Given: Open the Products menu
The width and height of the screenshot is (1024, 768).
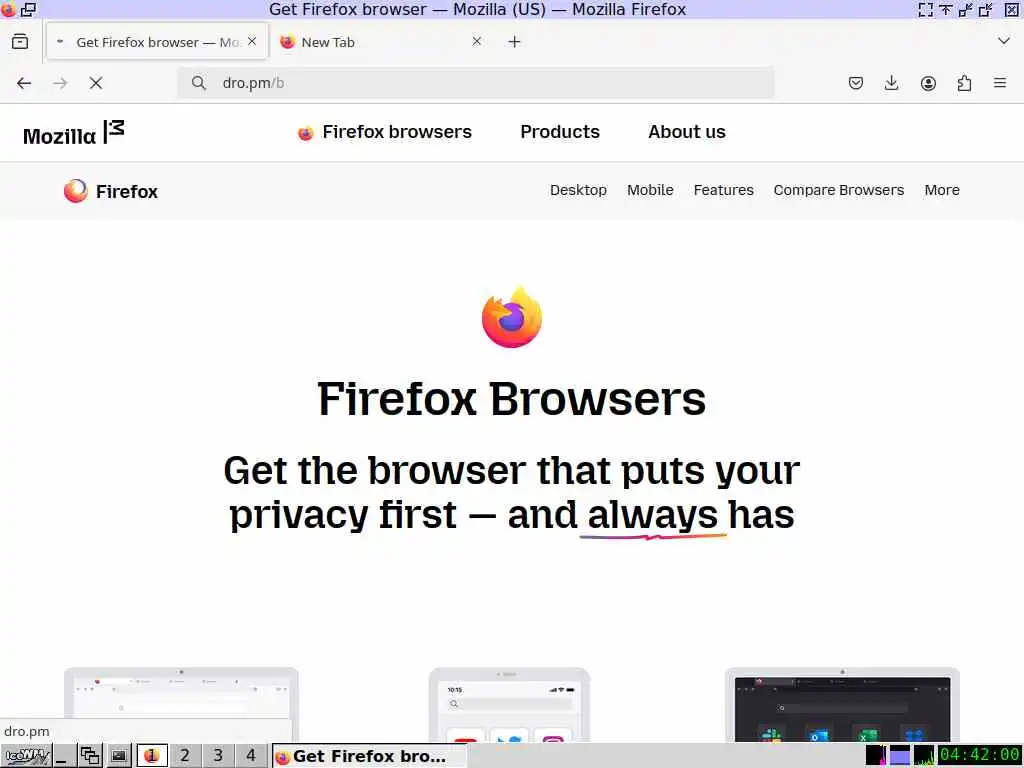Looking at the screenshot, I should (560, 132).
